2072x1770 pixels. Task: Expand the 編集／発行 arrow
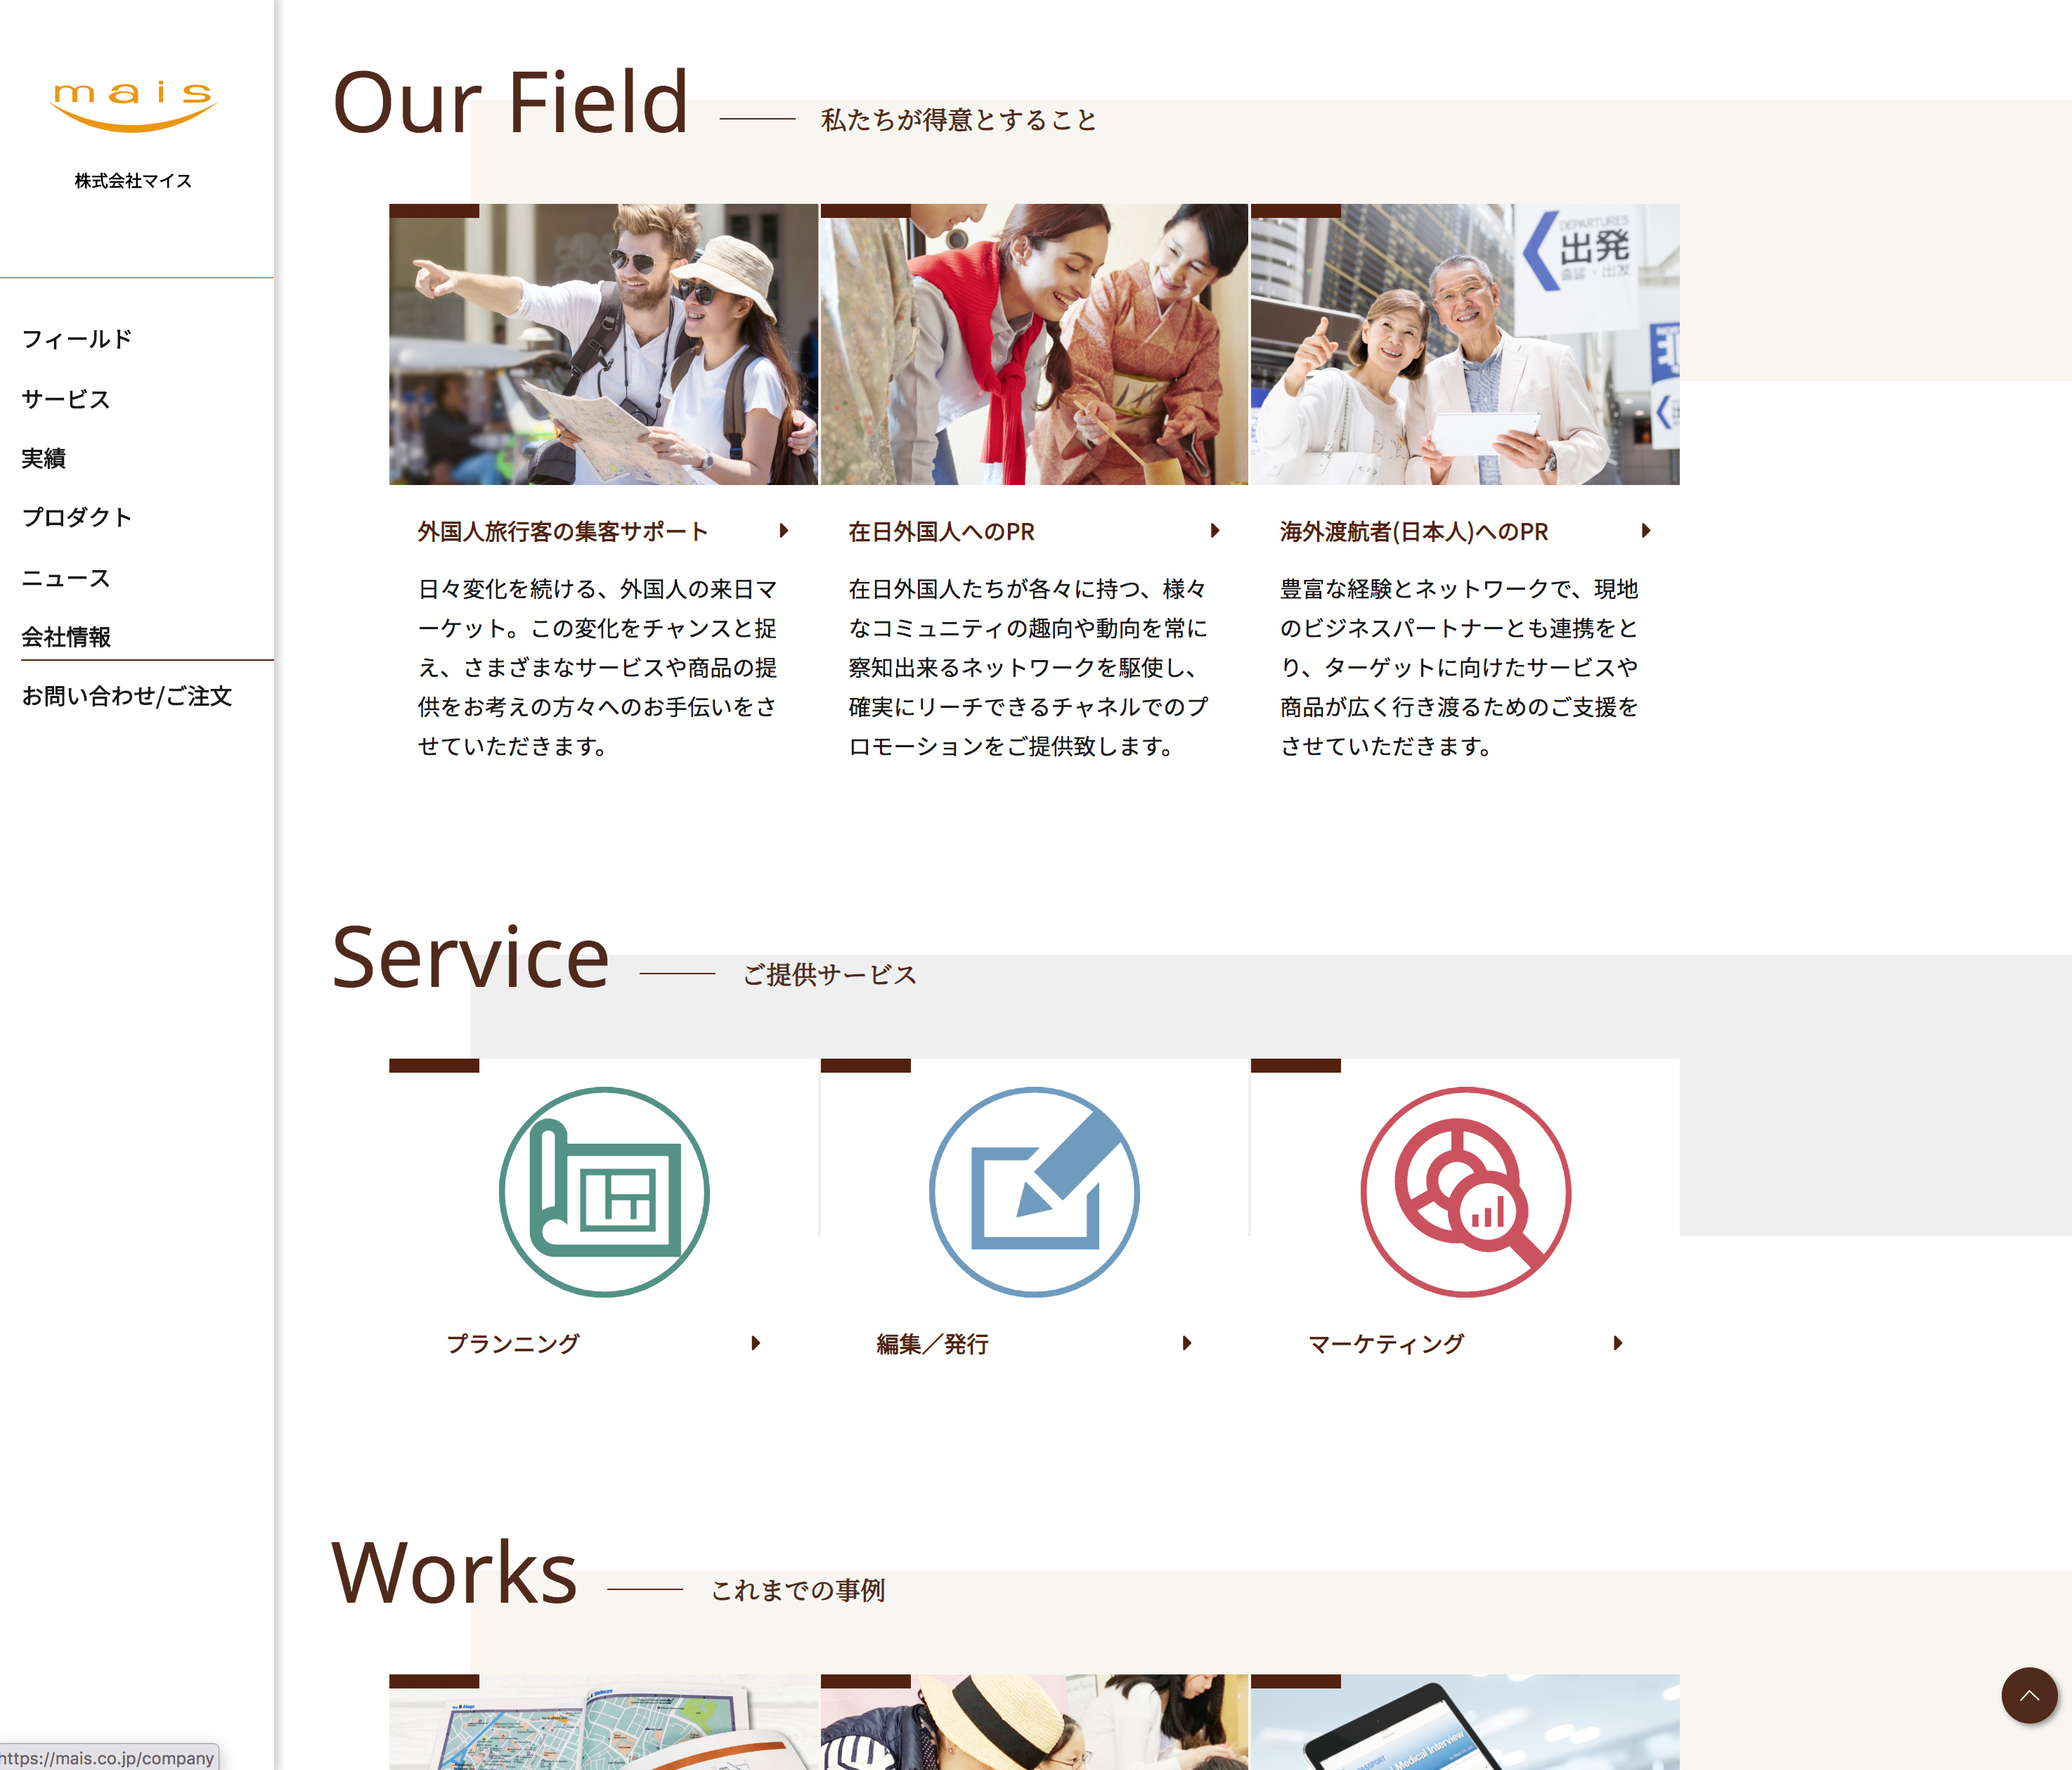1187,1343
